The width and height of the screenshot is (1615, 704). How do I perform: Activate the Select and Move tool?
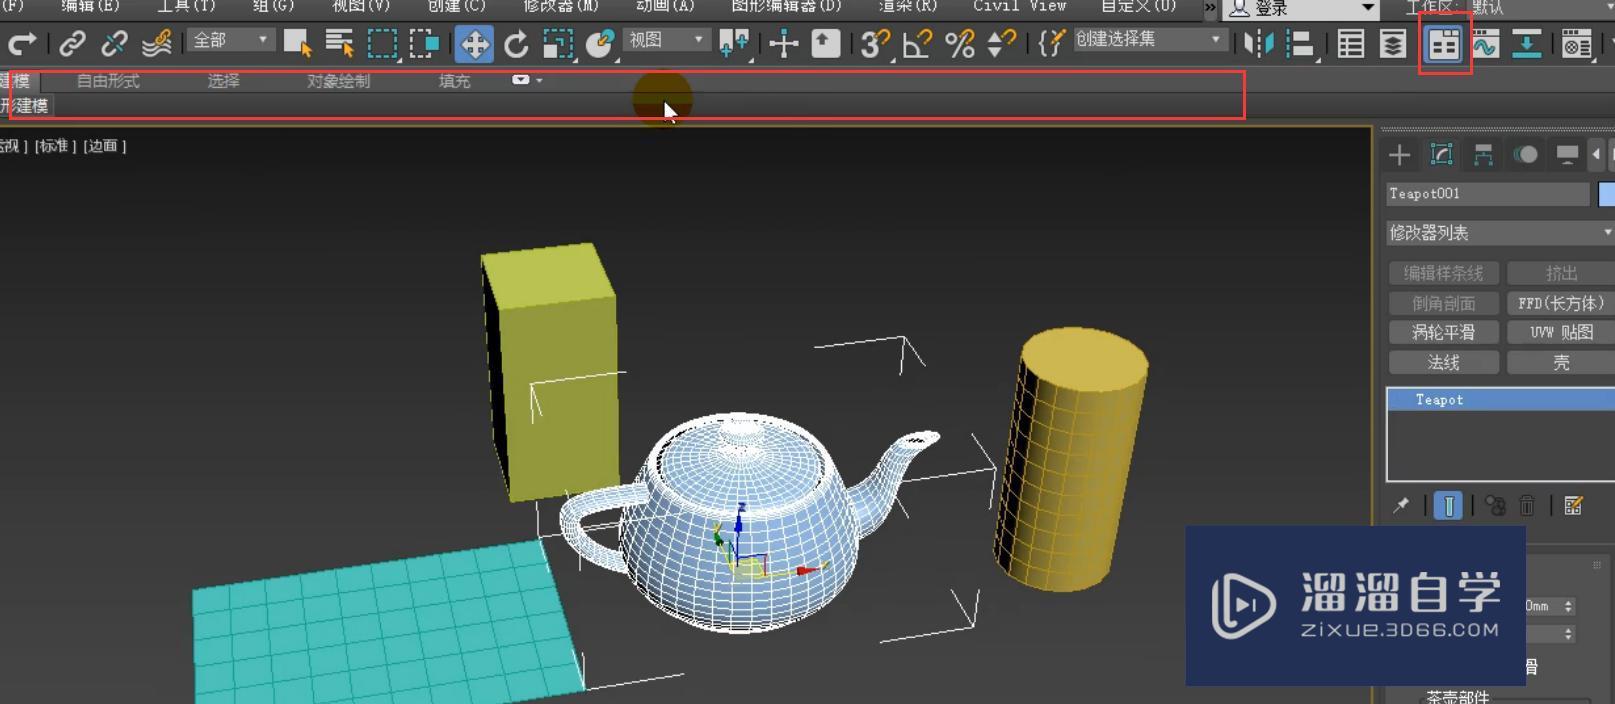click(474, 44)
